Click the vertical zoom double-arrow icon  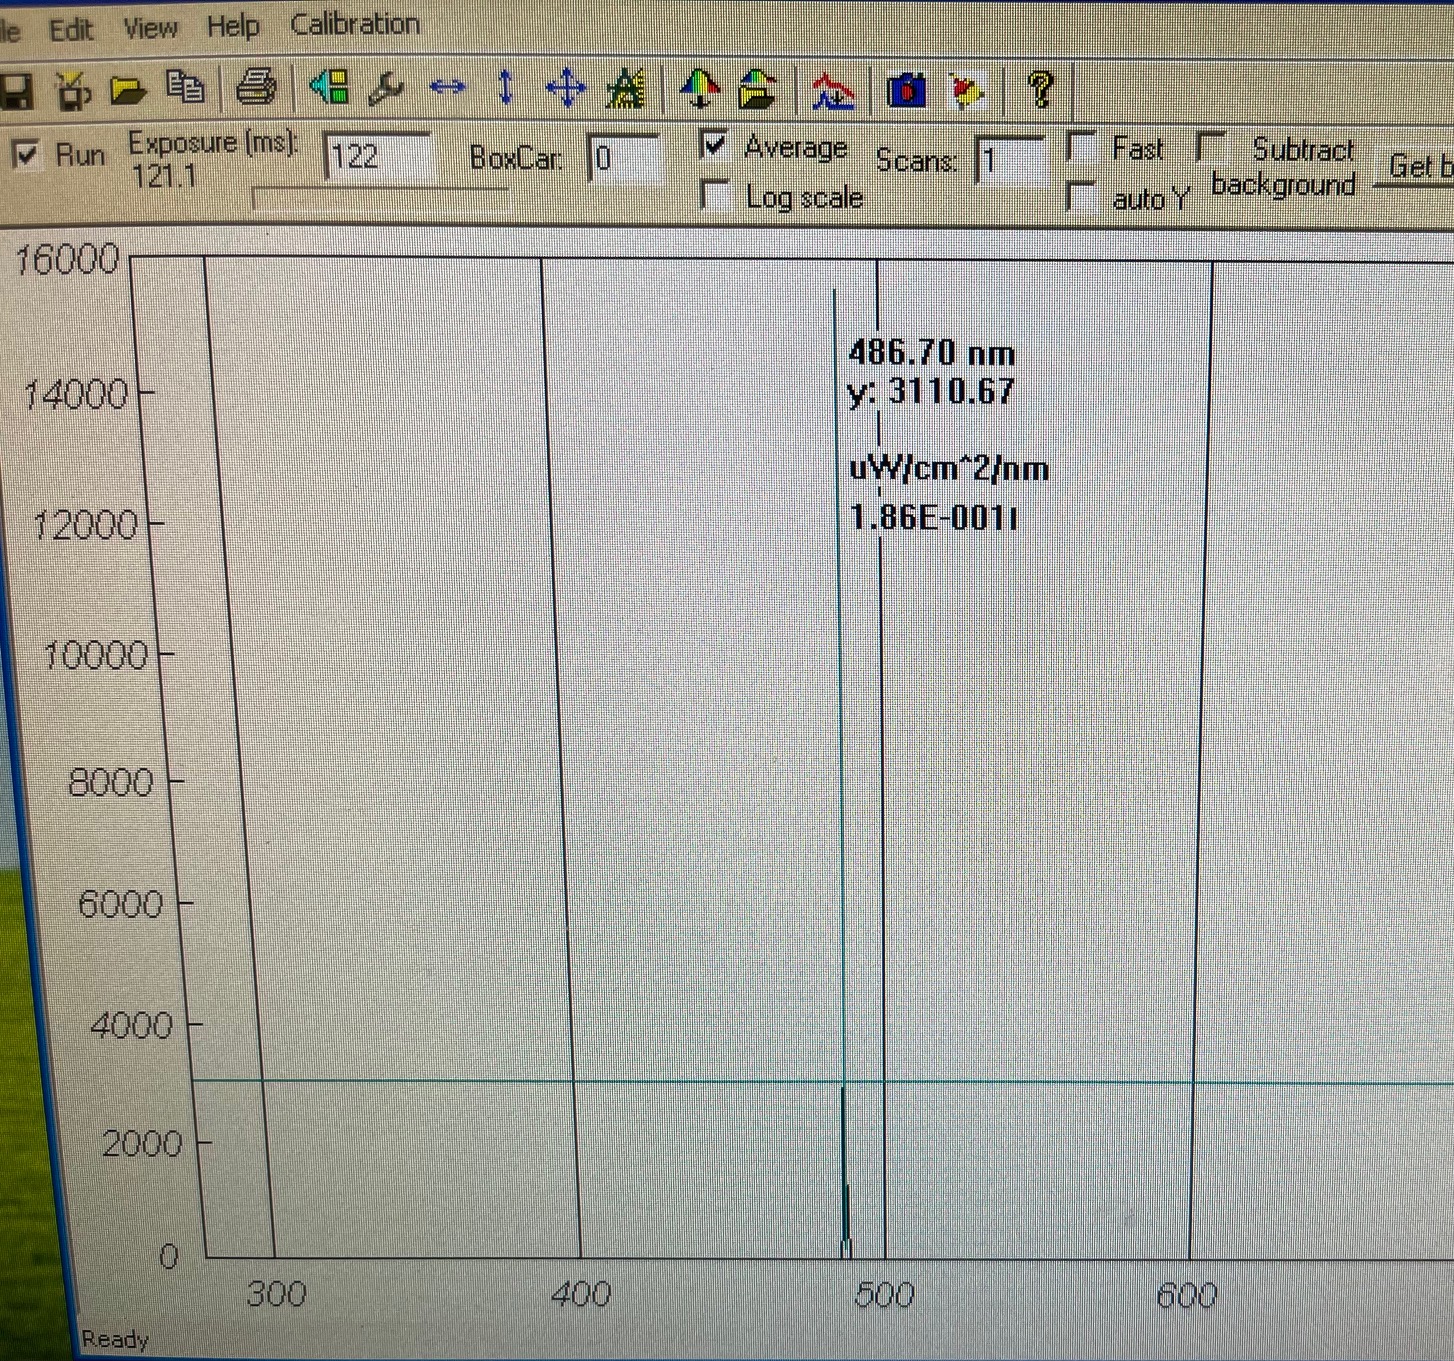(x=506, y=88)
